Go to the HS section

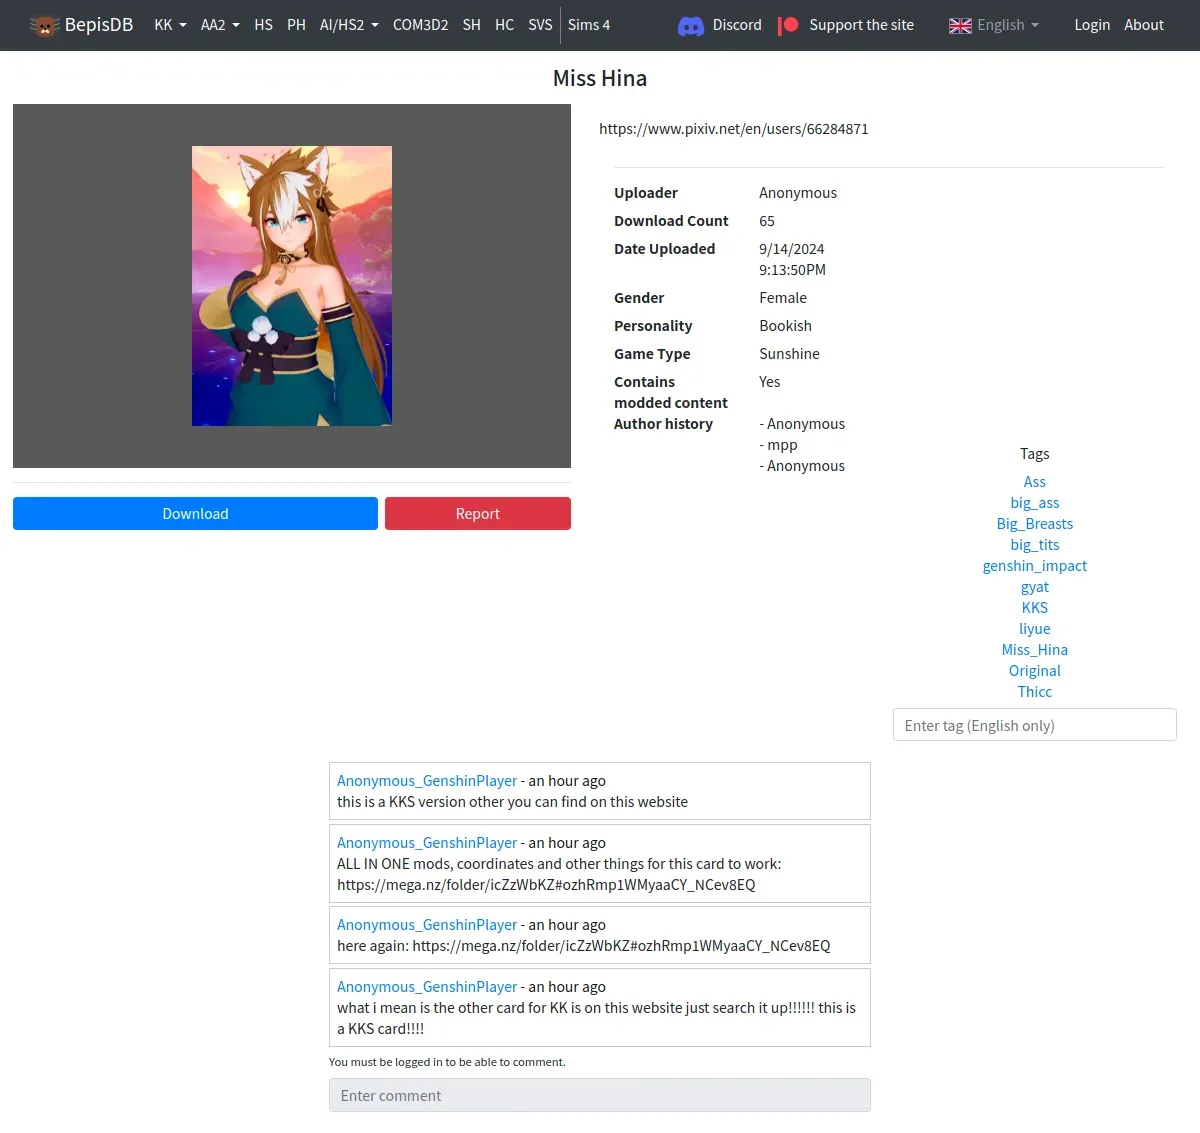(264, 25)
